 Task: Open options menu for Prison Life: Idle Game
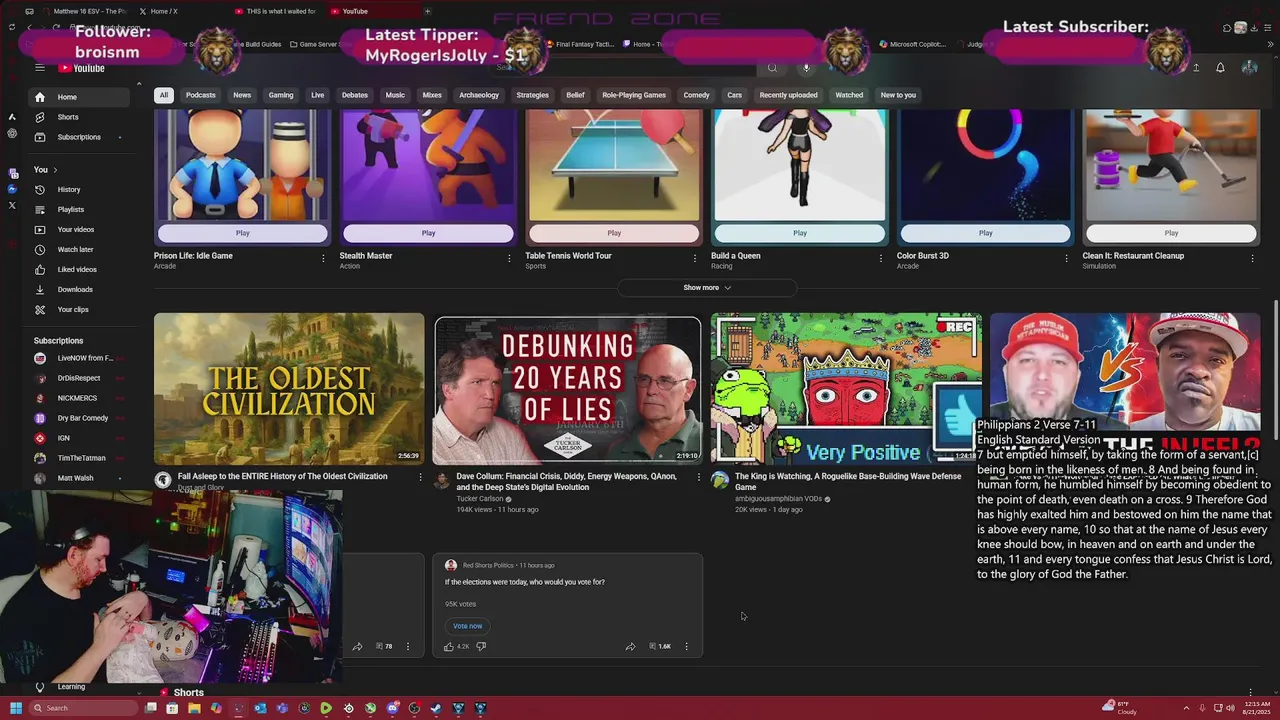tap(323, 258)
